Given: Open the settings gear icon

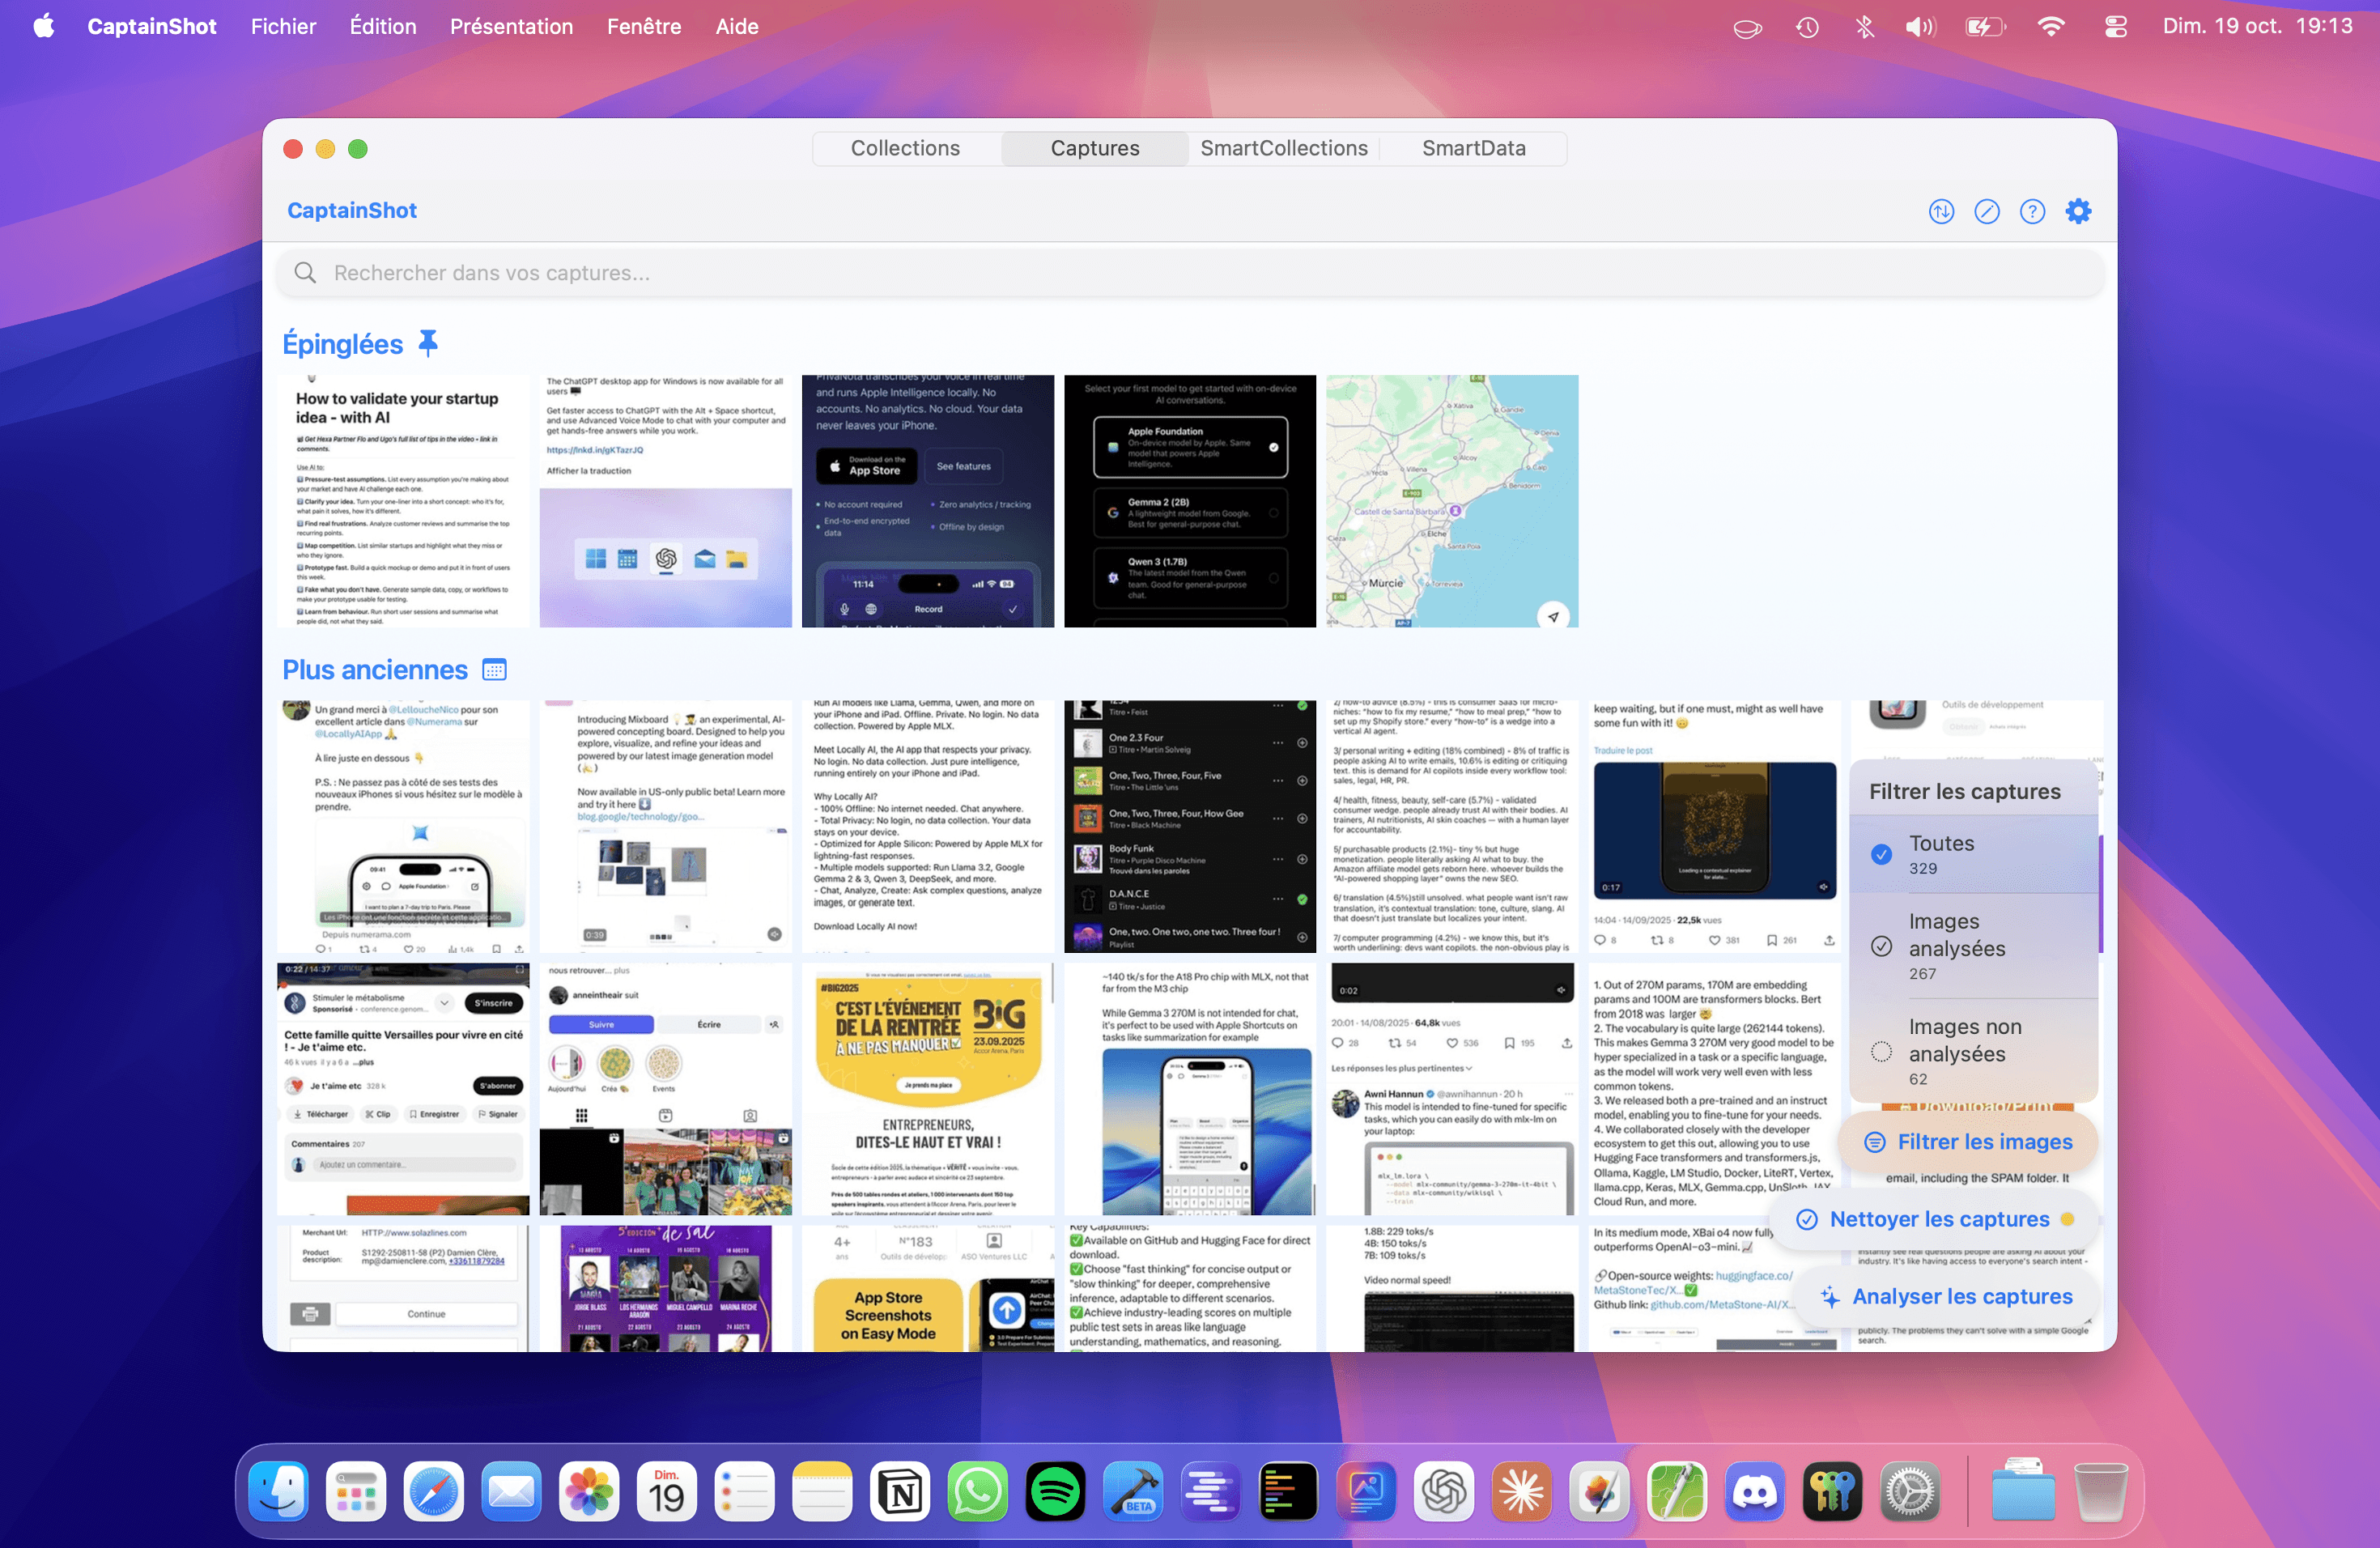Looking at the screenshot, I should [x=2078, y=211].
